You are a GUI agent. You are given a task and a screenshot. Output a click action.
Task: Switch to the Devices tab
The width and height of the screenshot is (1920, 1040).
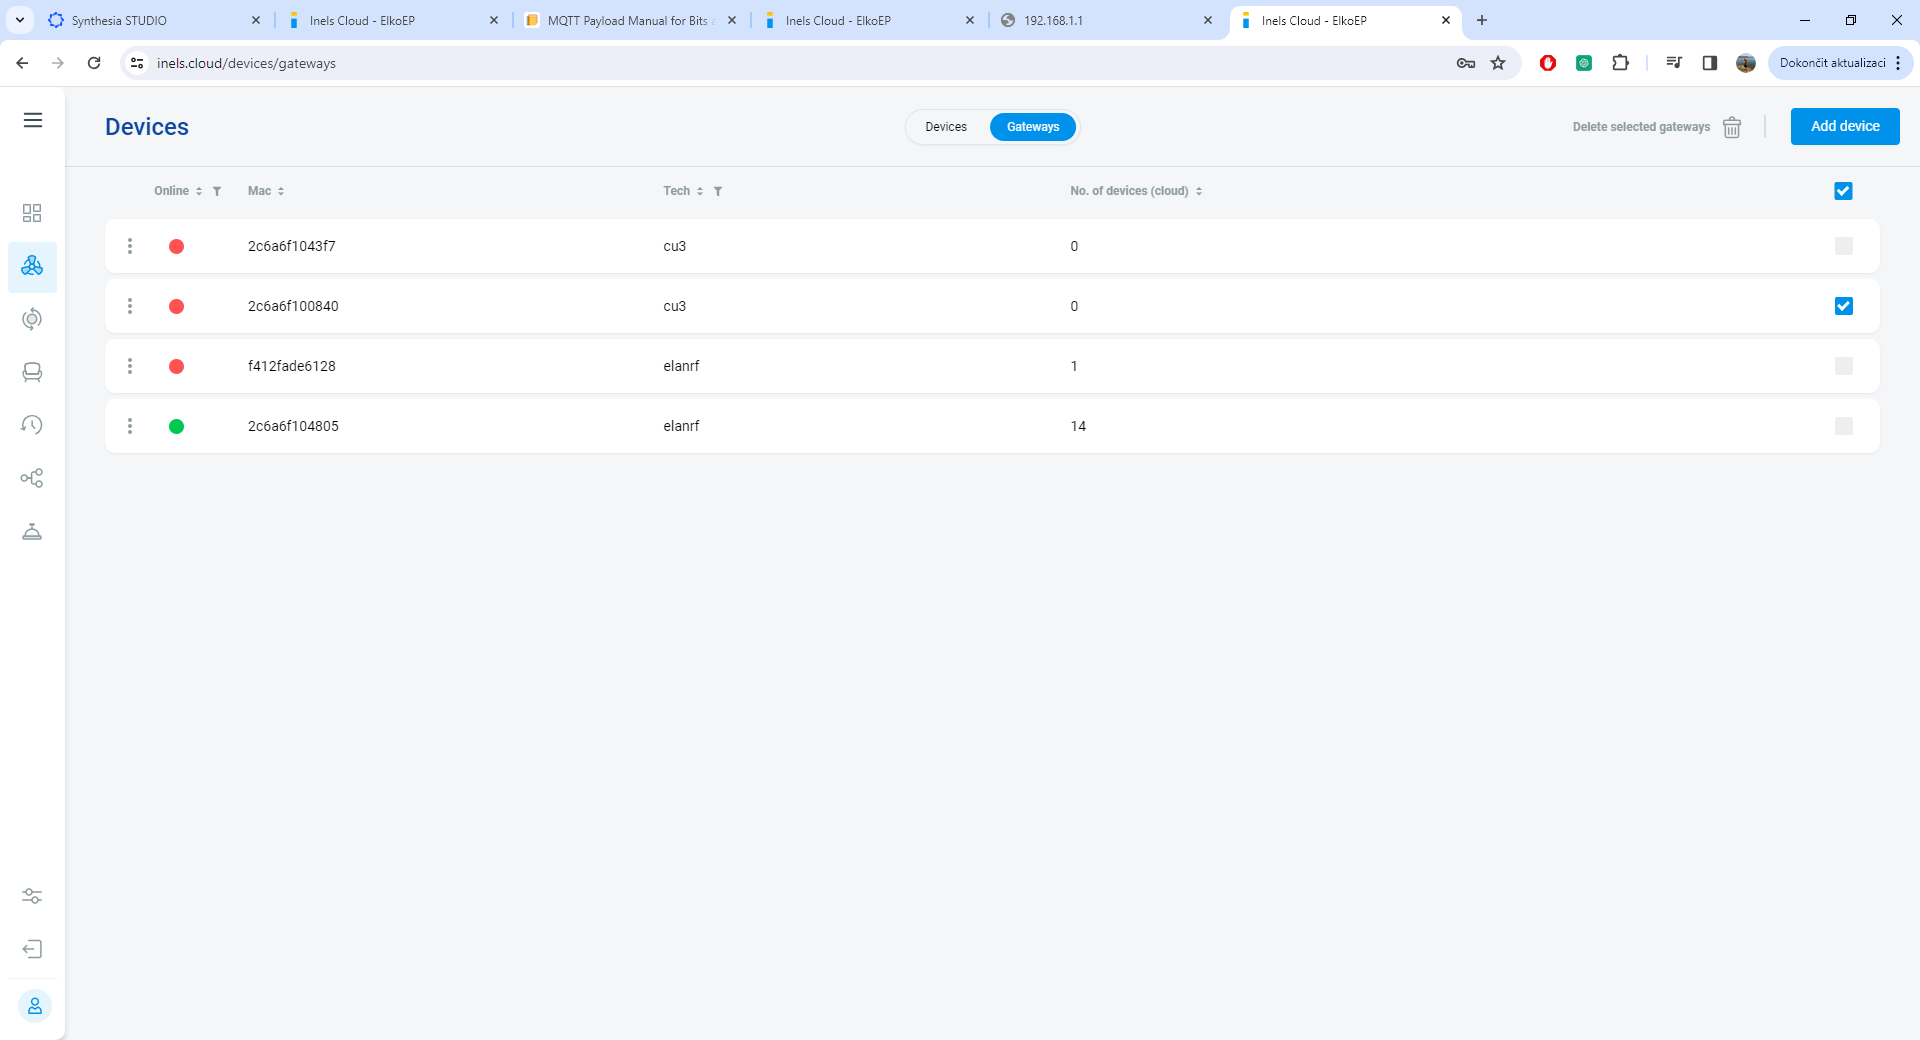946,127
